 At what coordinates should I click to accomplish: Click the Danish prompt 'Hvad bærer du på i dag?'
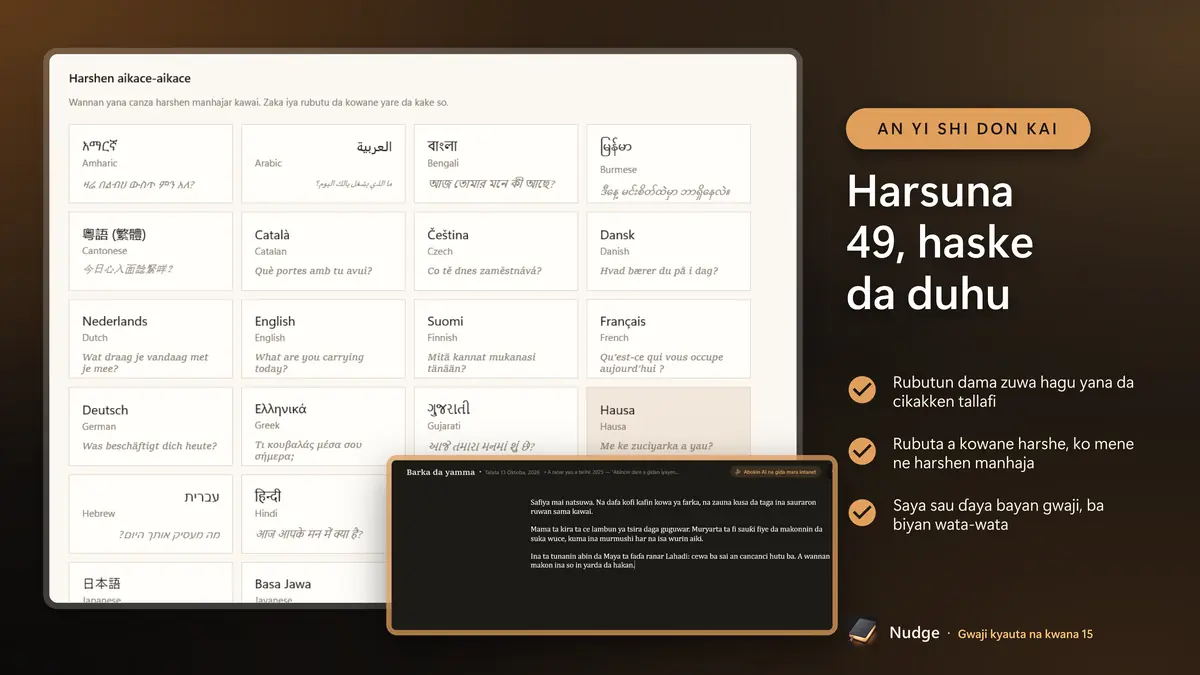point(658,271)
